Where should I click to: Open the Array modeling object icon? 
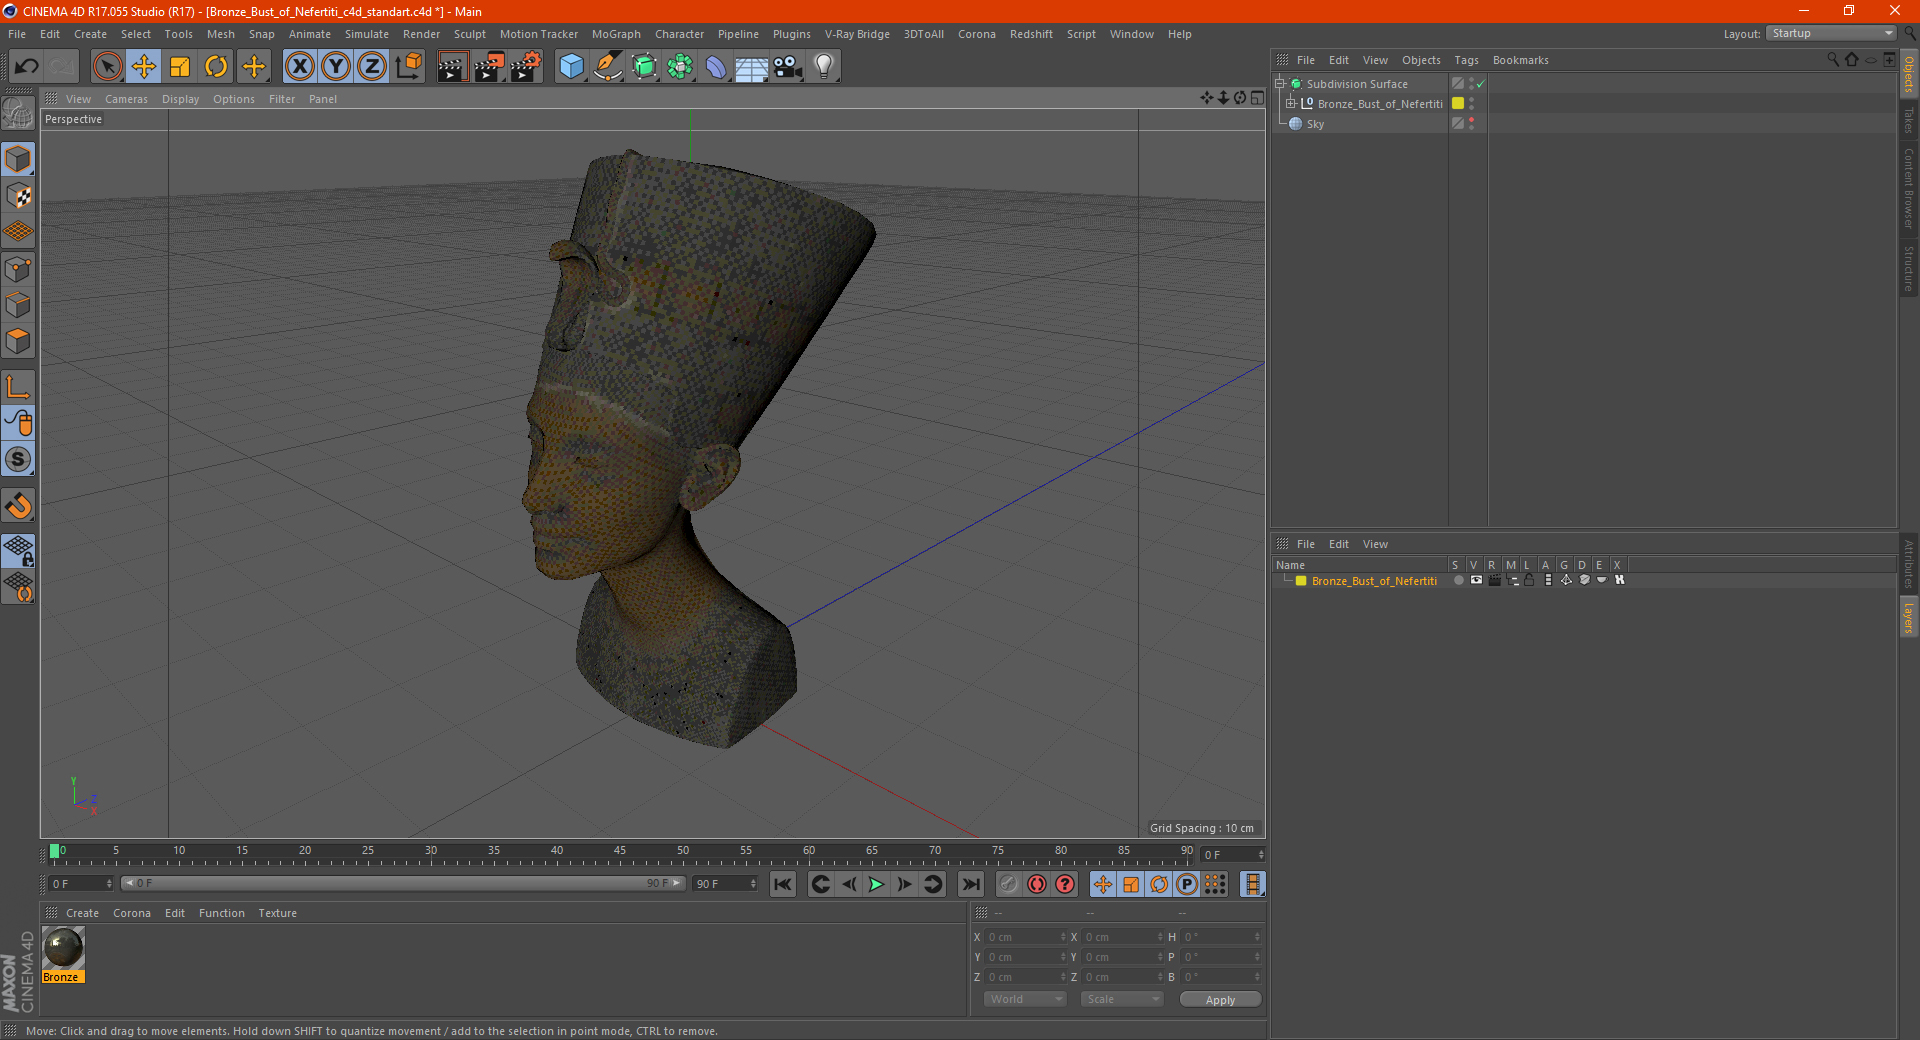pos(680,67)
